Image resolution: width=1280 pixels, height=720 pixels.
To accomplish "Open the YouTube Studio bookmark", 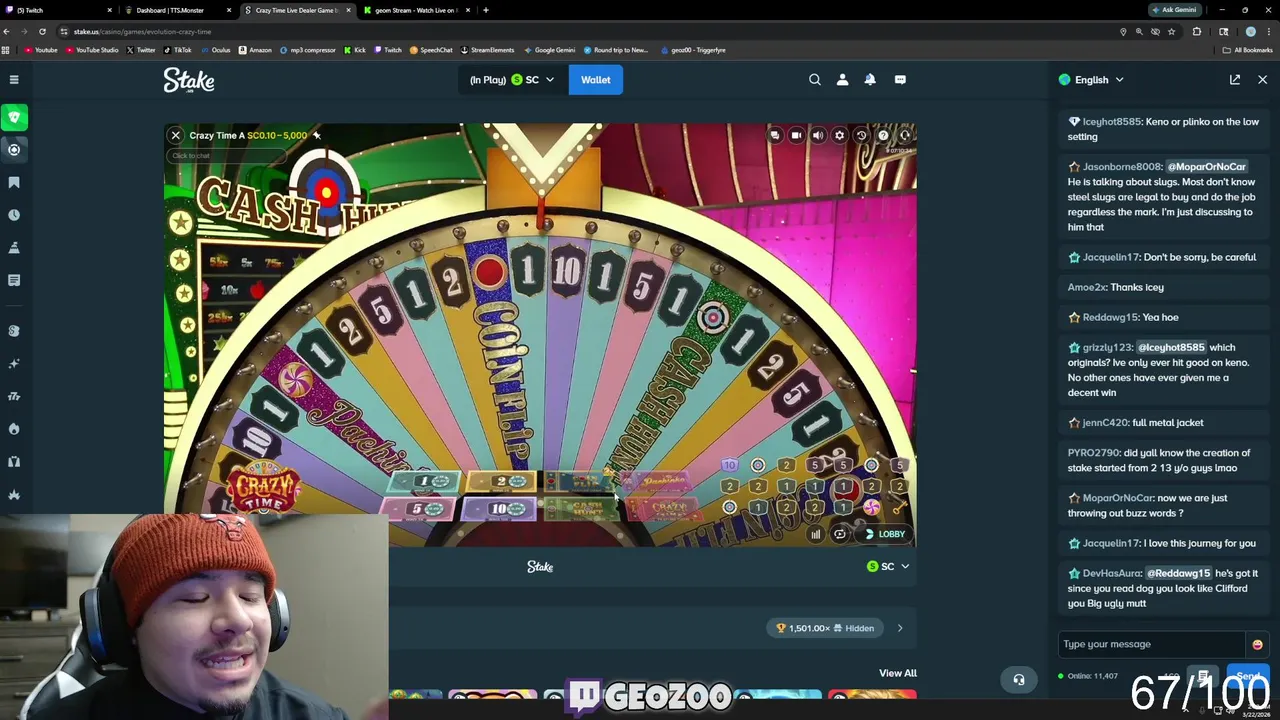I will click(92, 50).
